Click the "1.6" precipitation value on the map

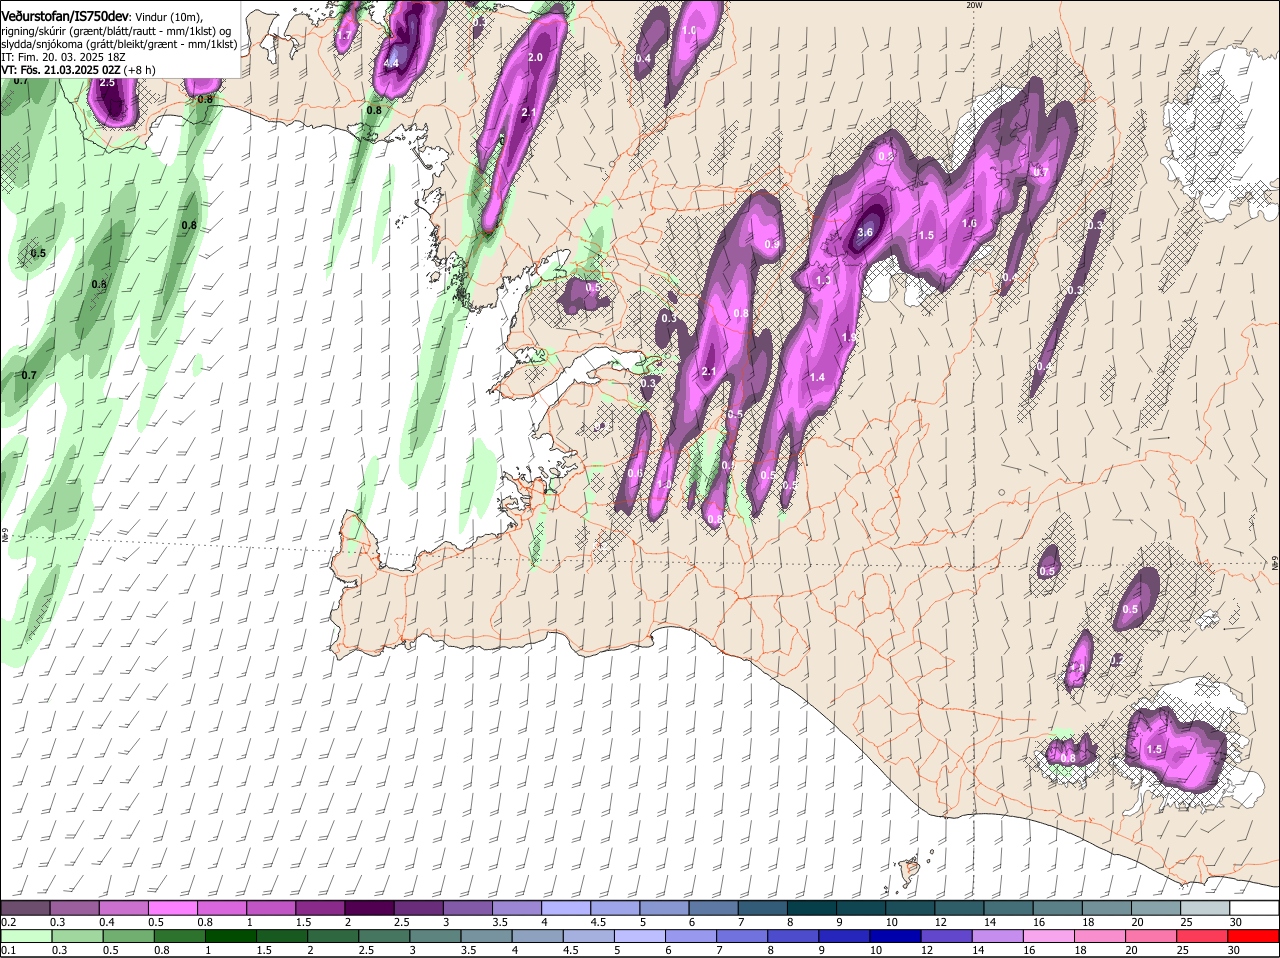coord(969,224)
